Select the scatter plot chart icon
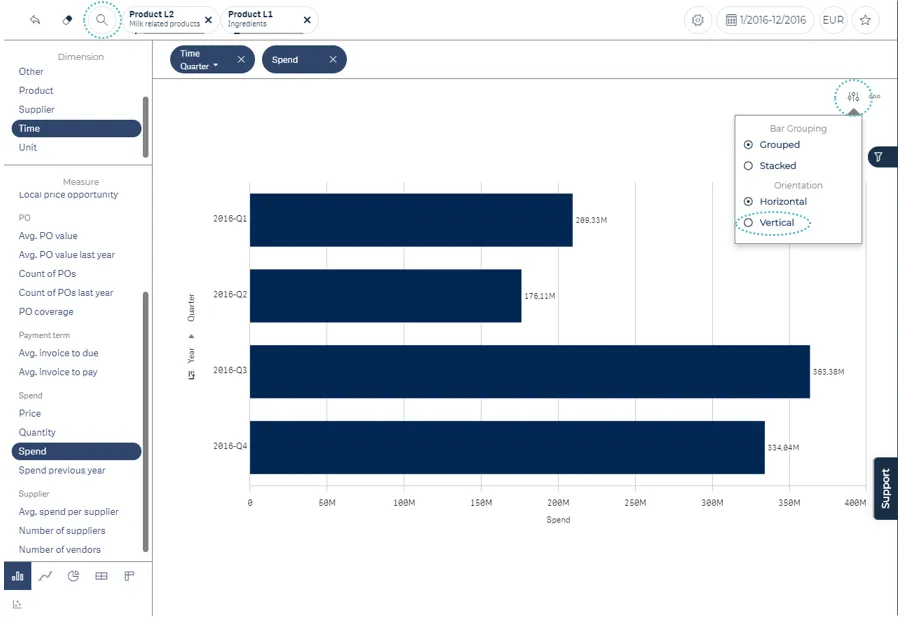Screen dimensions: 904x621 (17, 604)
